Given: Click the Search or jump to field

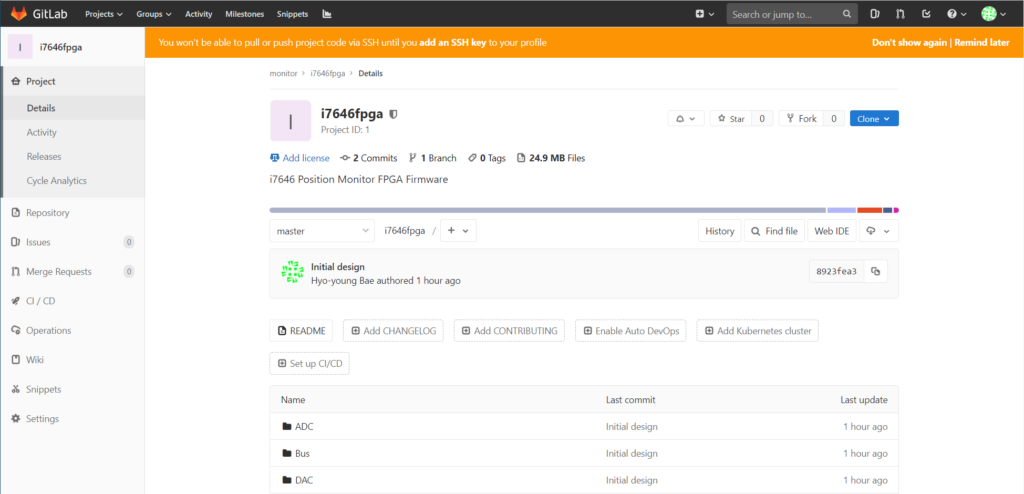Looking at the screenshot, I should pyautogui.click(x=783, y=14).
